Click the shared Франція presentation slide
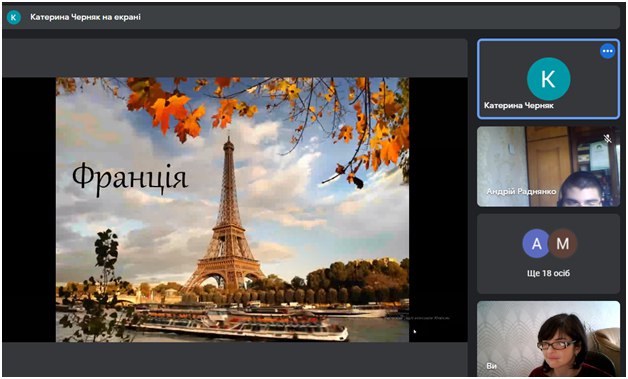Screen dimensions: 628x379 [x=232, y=210]
